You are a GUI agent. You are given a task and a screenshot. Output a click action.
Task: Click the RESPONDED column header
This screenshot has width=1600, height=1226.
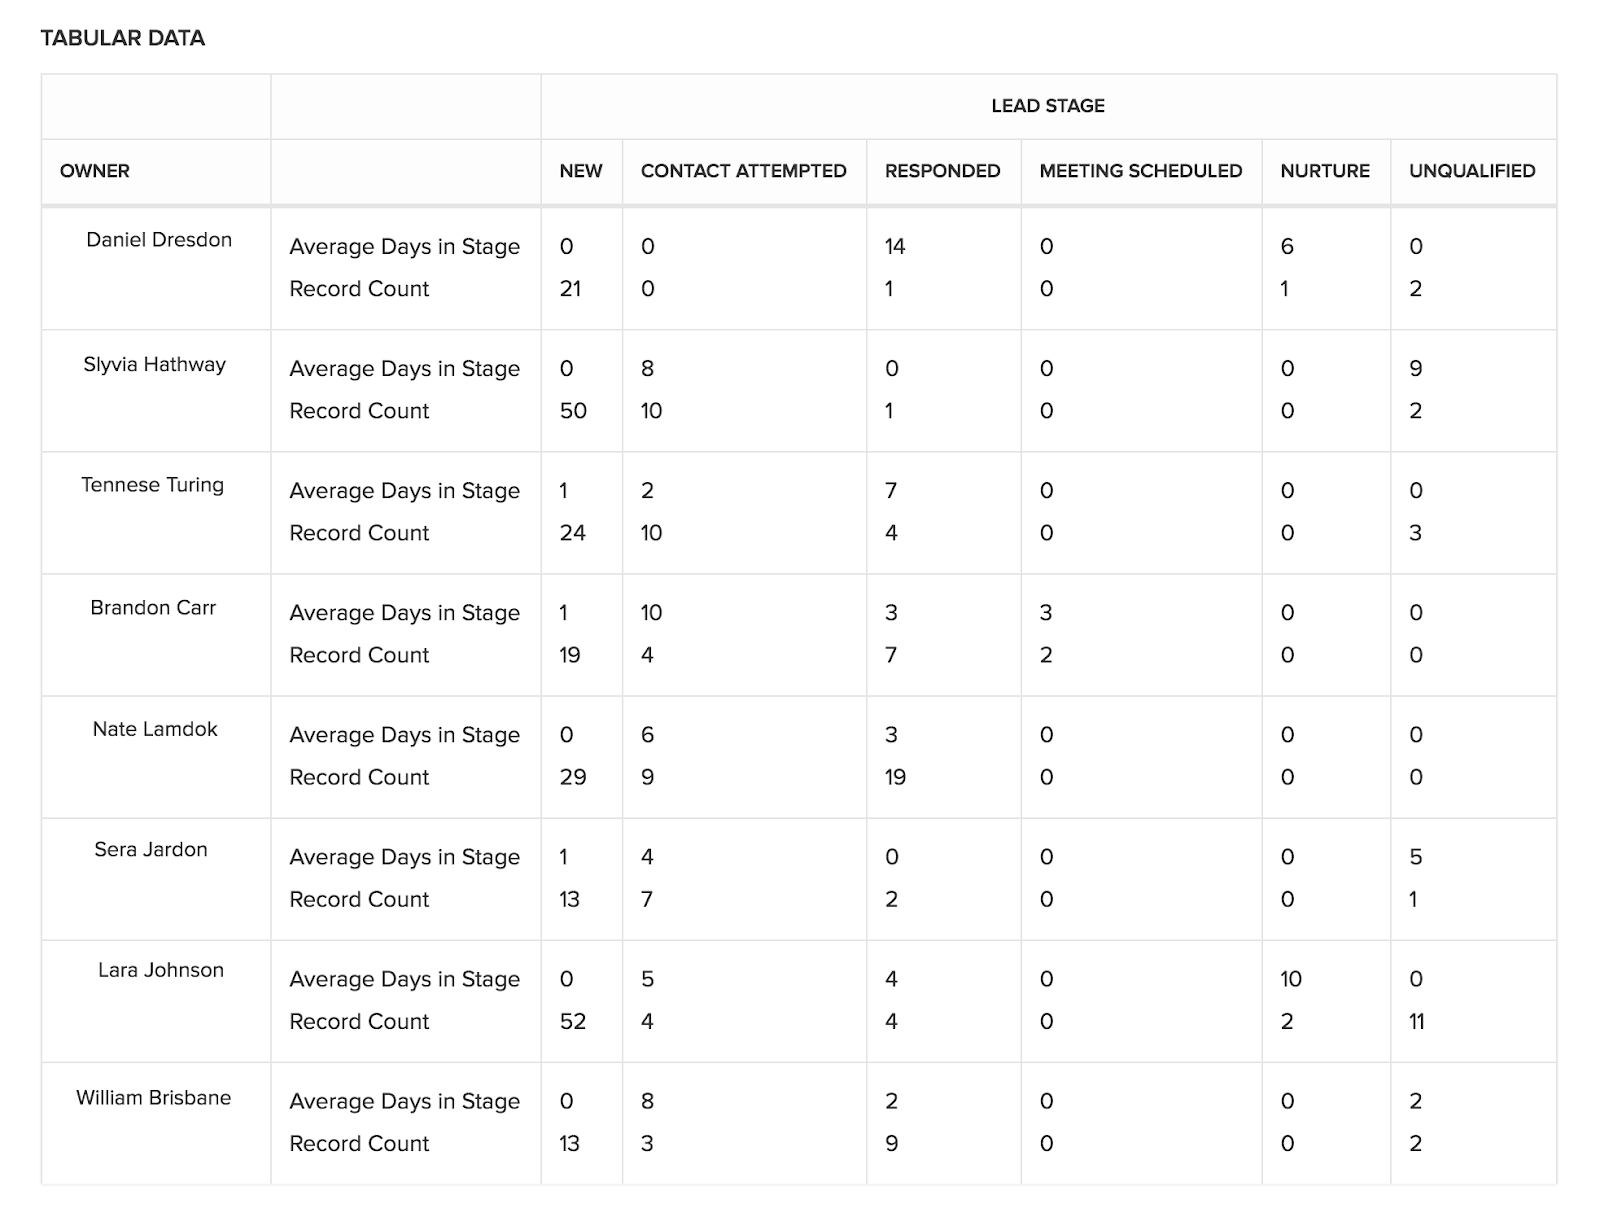coord(943,171)
